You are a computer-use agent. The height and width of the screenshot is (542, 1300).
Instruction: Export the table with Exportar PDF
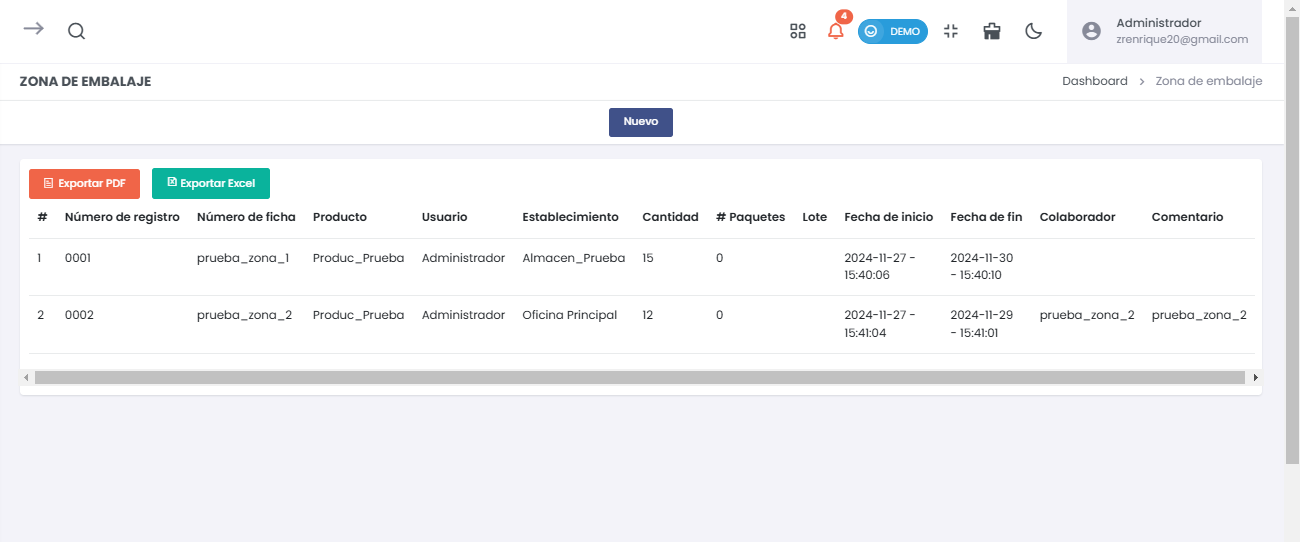[x=84, y=184]
